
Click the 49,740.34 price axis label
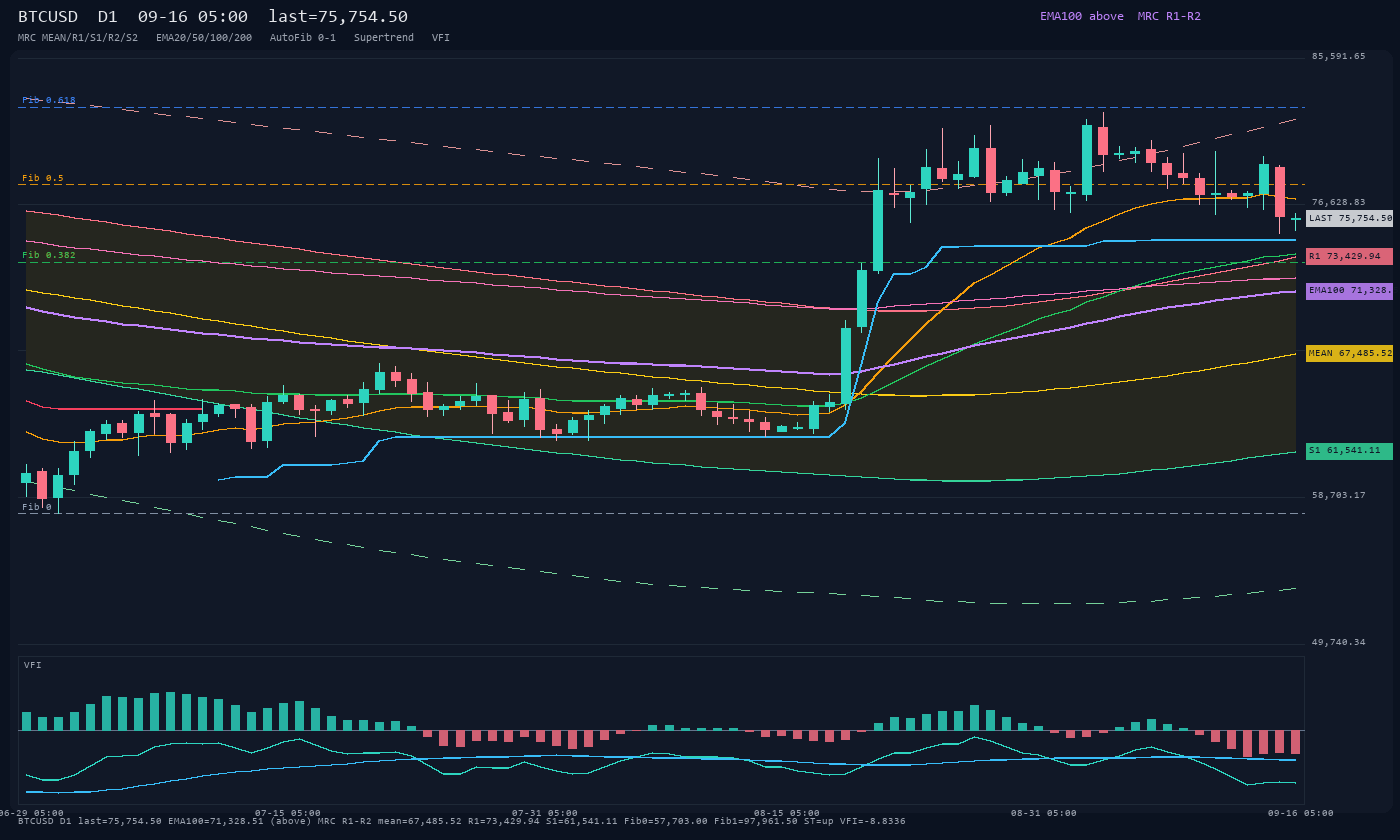tap(1338, 642)
